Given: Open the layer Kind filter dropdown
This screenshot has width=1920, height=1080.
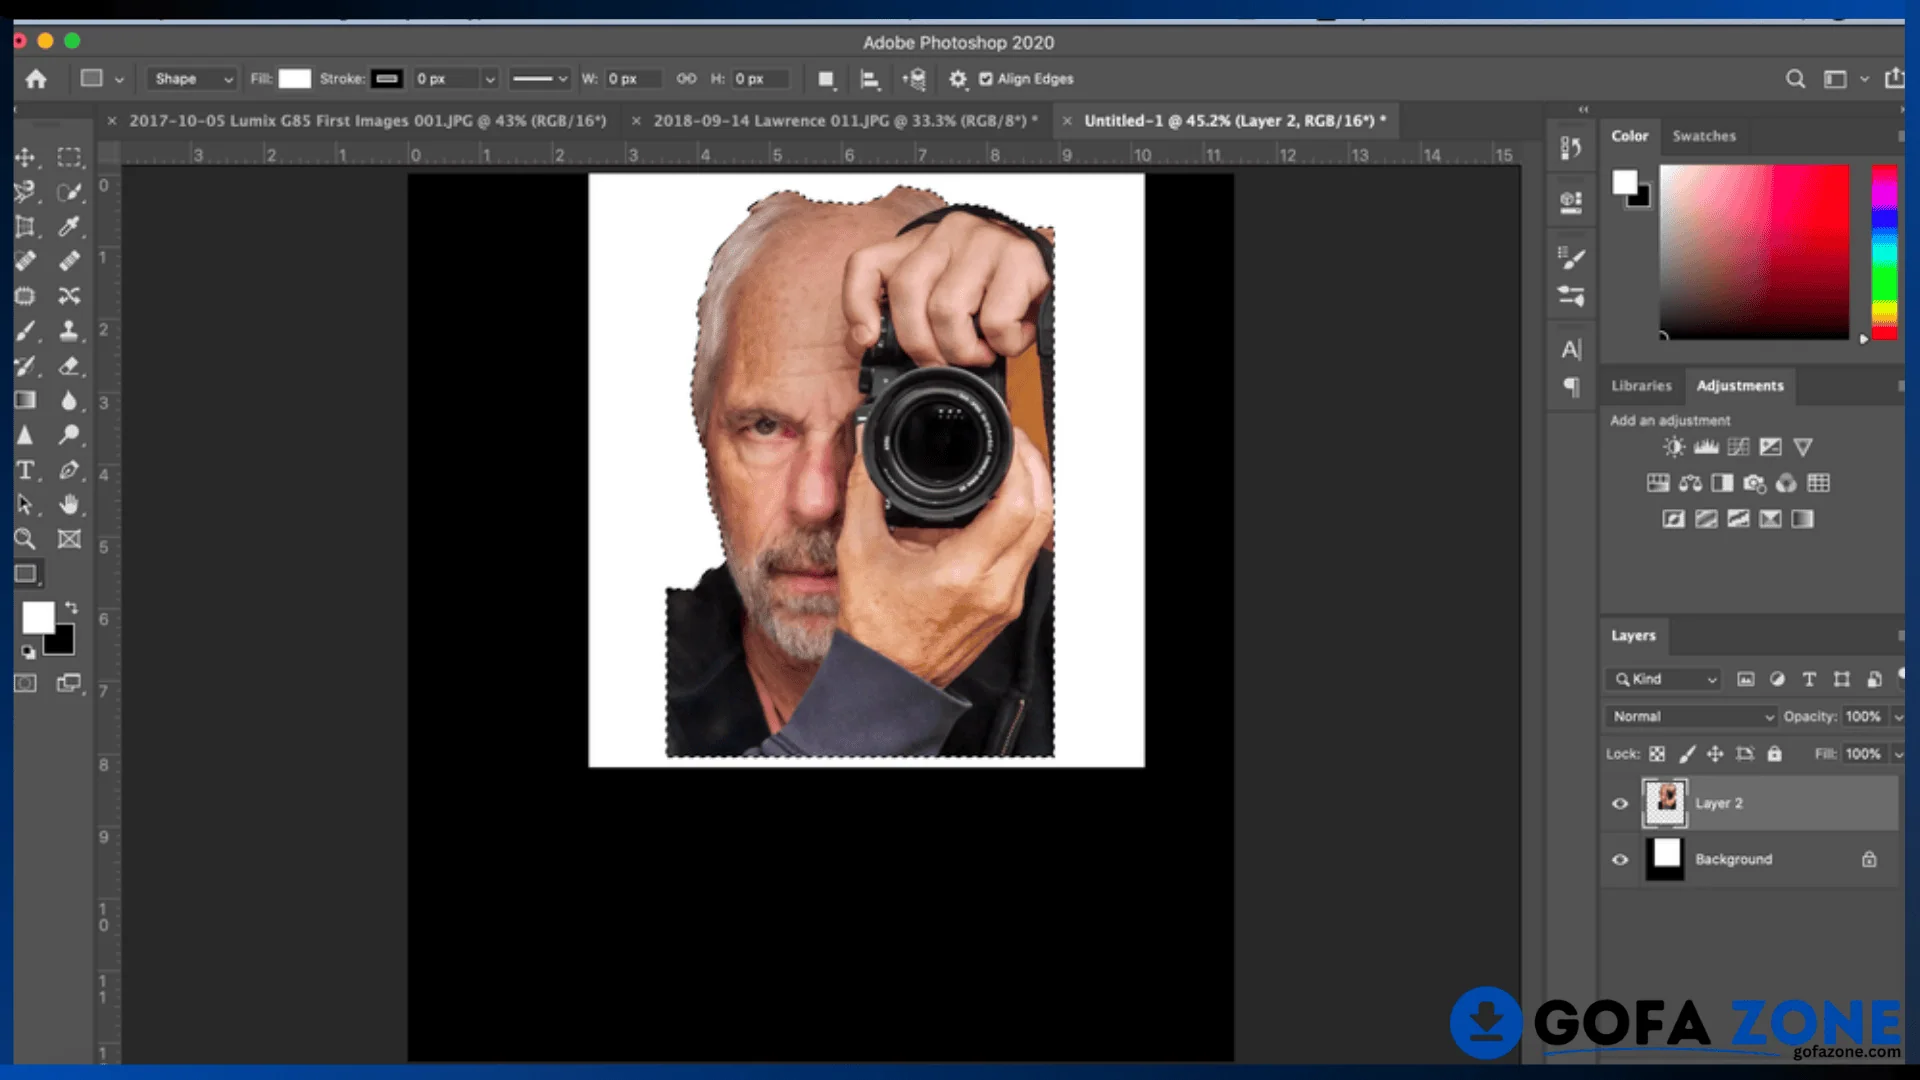Looking at the screenshot, I should pos(1665,679).
